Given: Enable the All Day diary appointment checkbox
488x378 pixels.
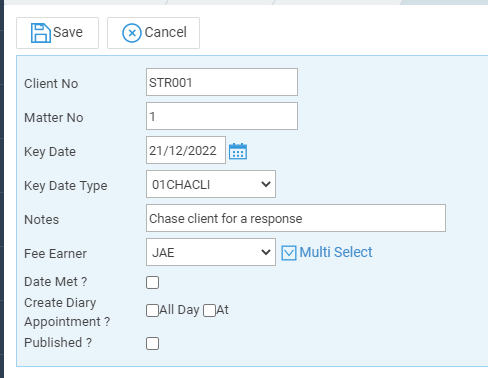Looking at the screenshot, I should [152, 310].
